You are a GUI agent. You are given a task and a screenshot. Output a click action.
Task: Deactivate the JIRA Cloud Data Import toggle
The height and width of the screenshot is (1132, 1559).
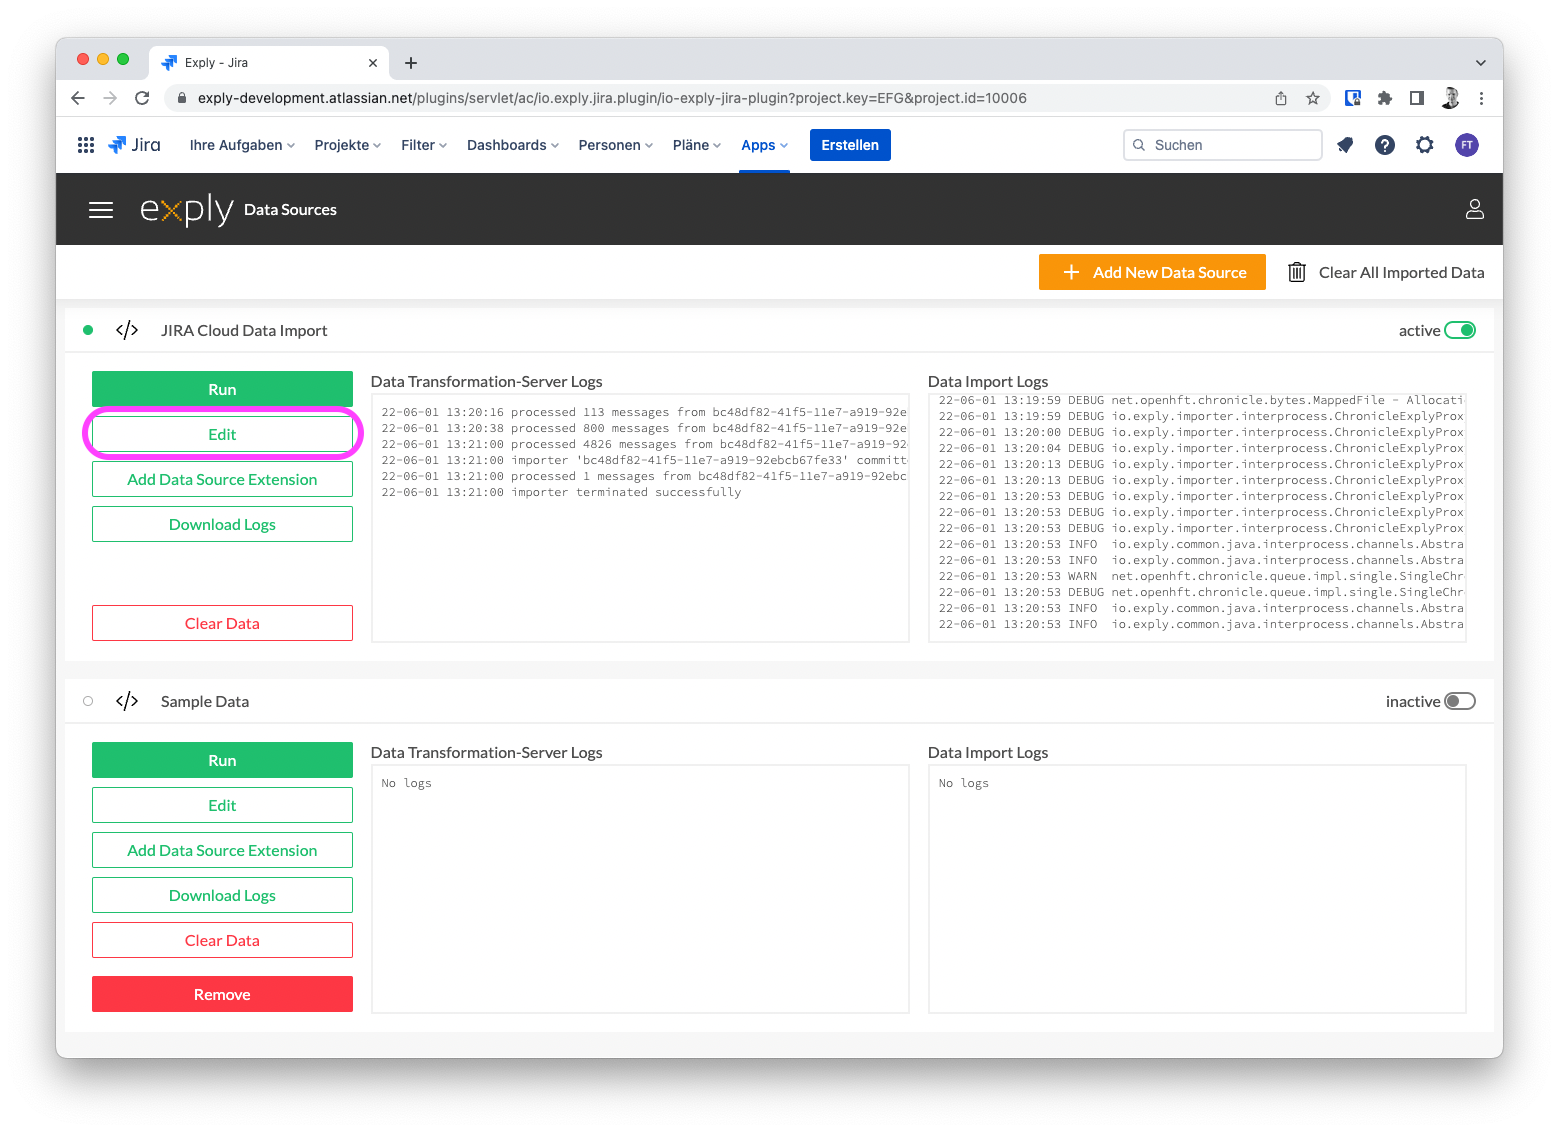click(x=1460, y=330)
